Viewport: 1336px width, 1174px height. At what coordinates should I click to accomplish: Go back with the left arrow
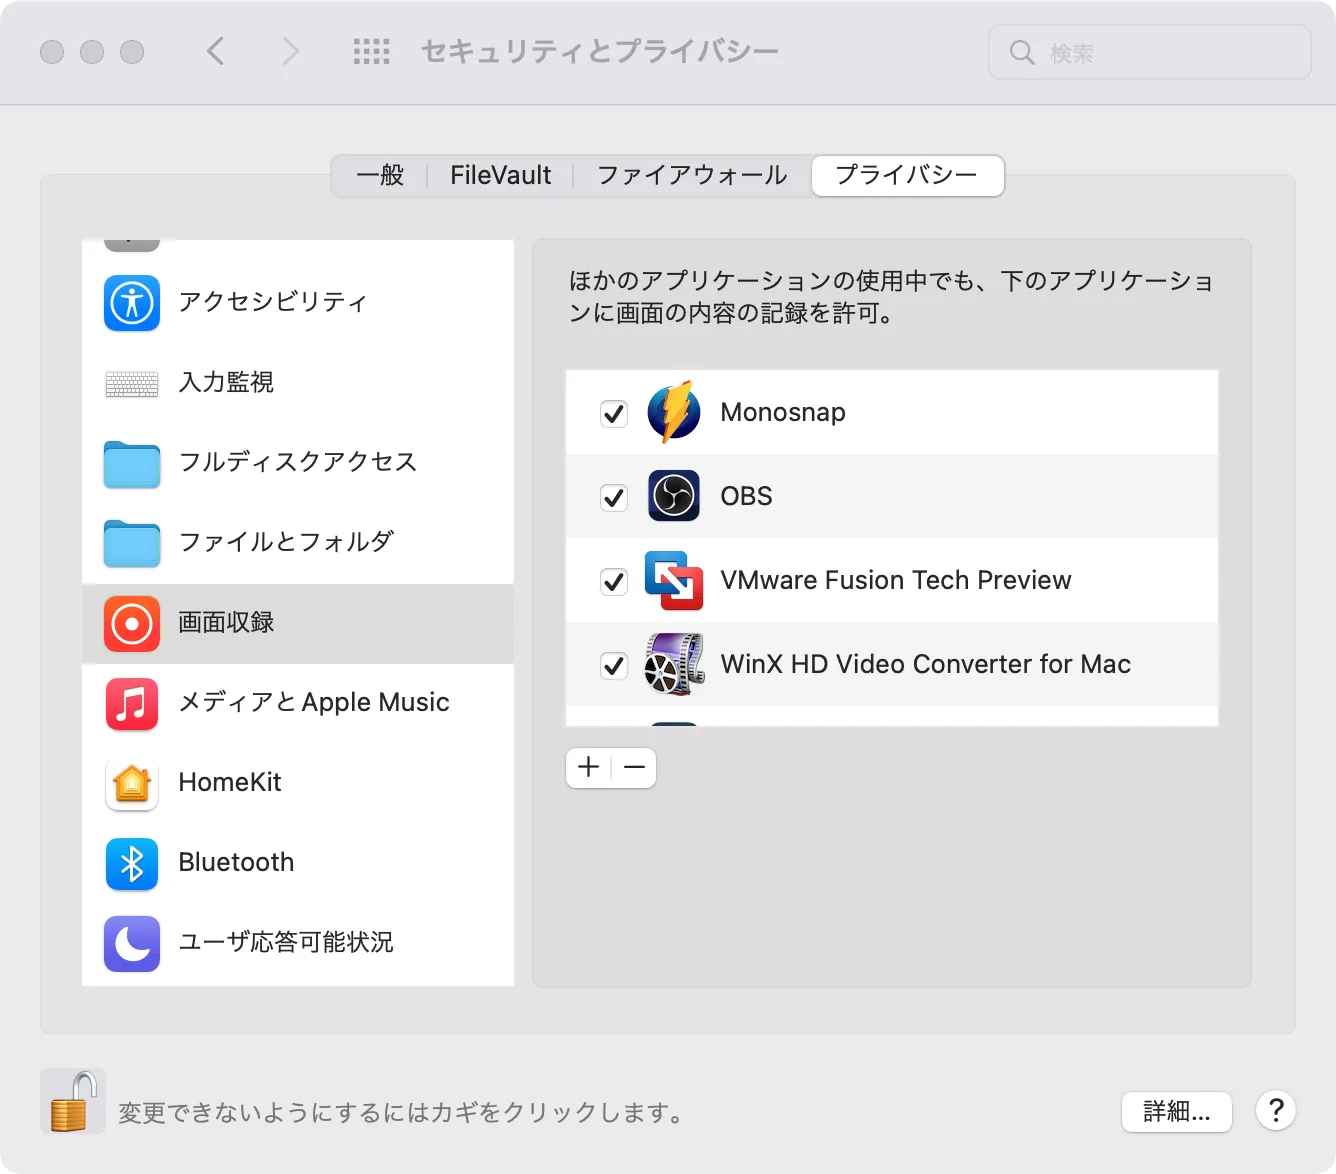[x=215, y=51]
